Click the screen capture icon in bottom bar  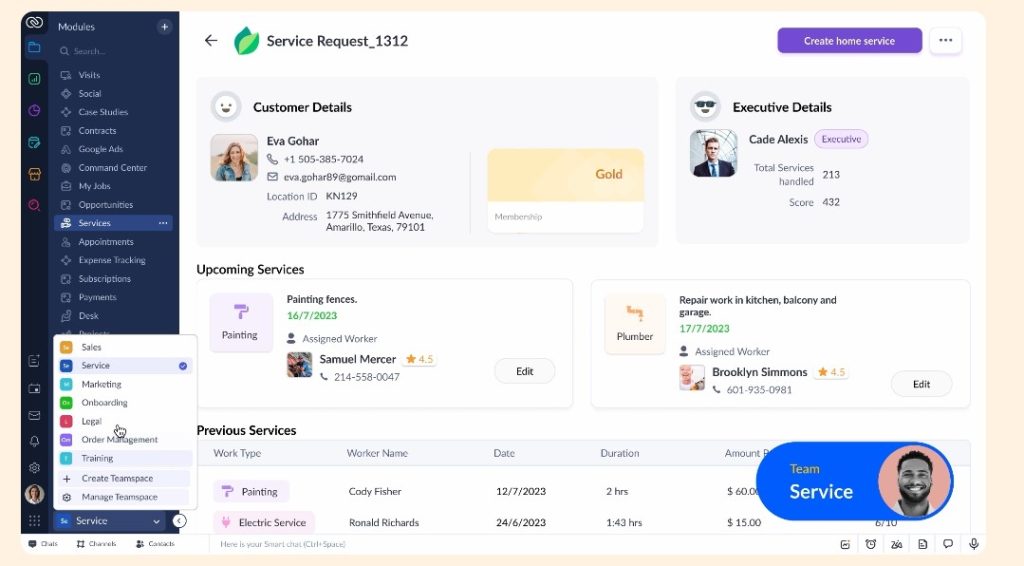pos(845,544)
